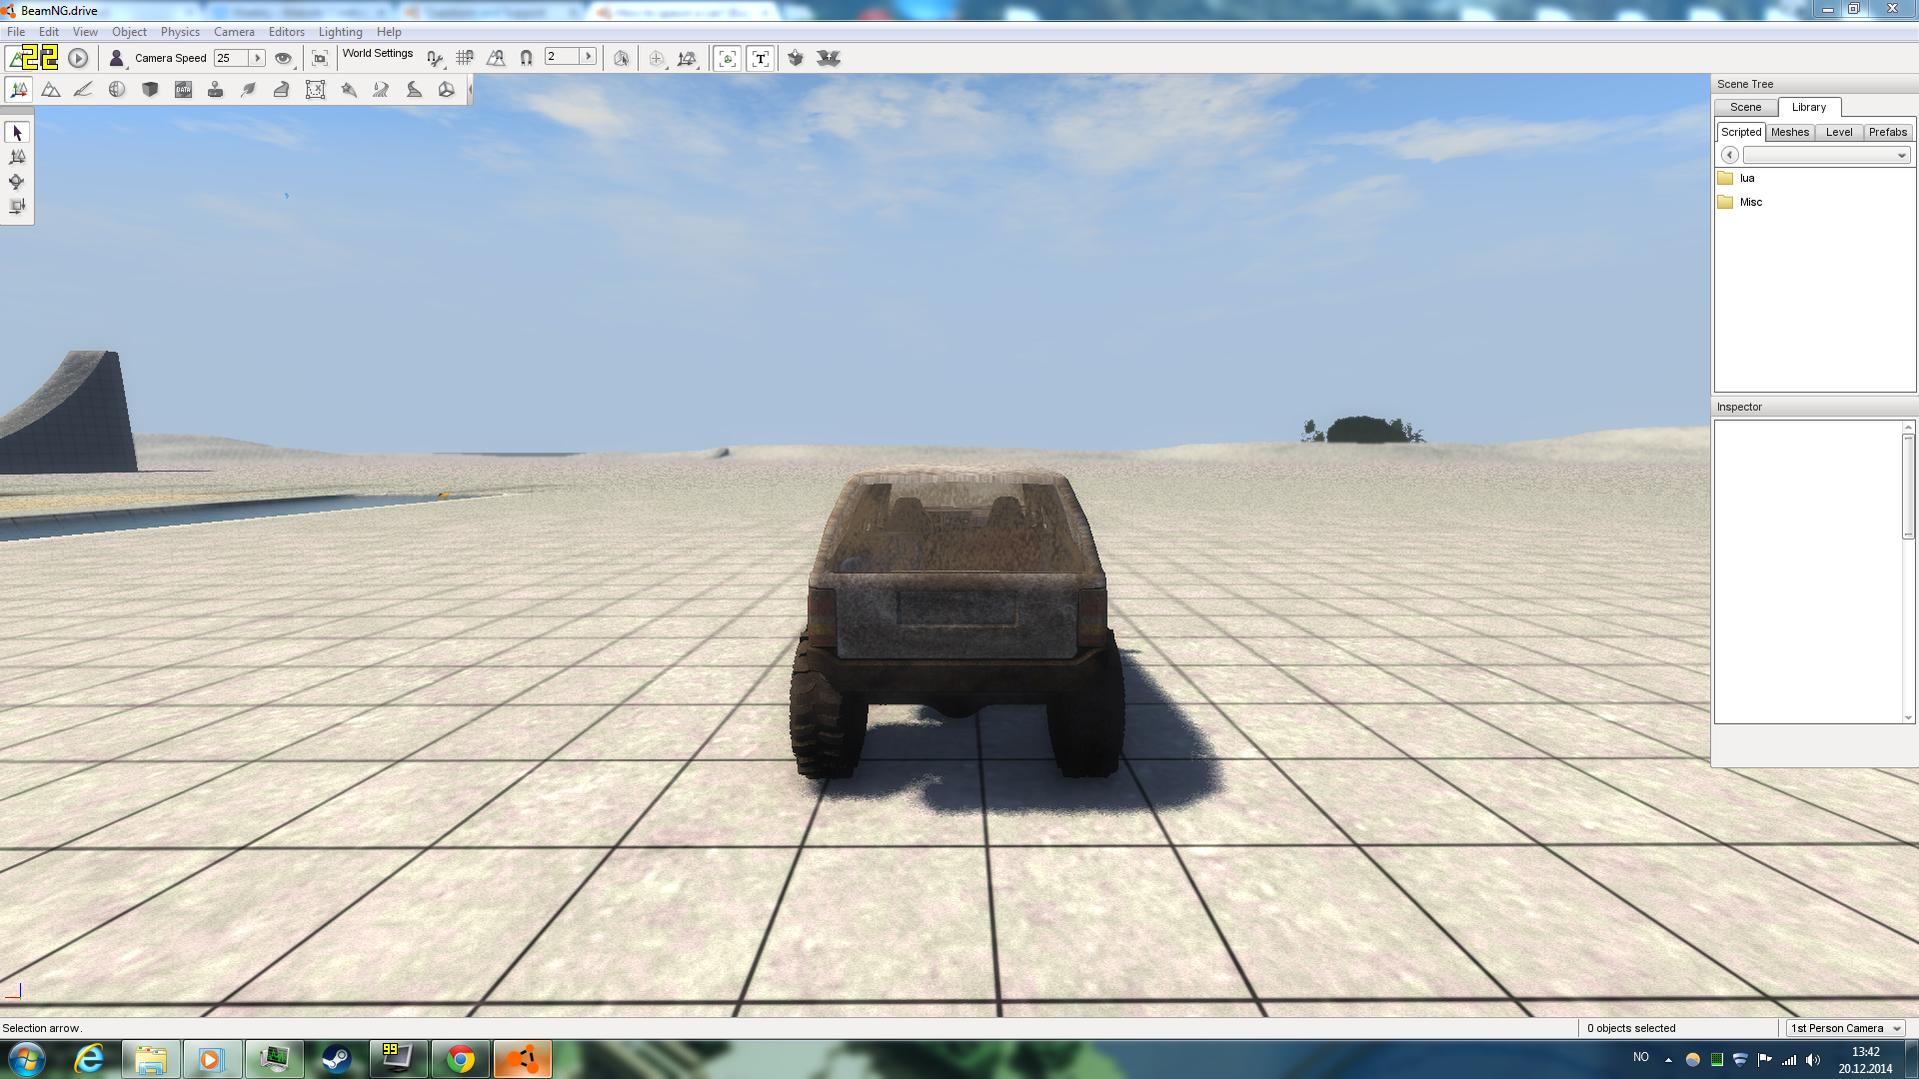
Task: Click the snap options wrench icon
Action: [435, 58]
